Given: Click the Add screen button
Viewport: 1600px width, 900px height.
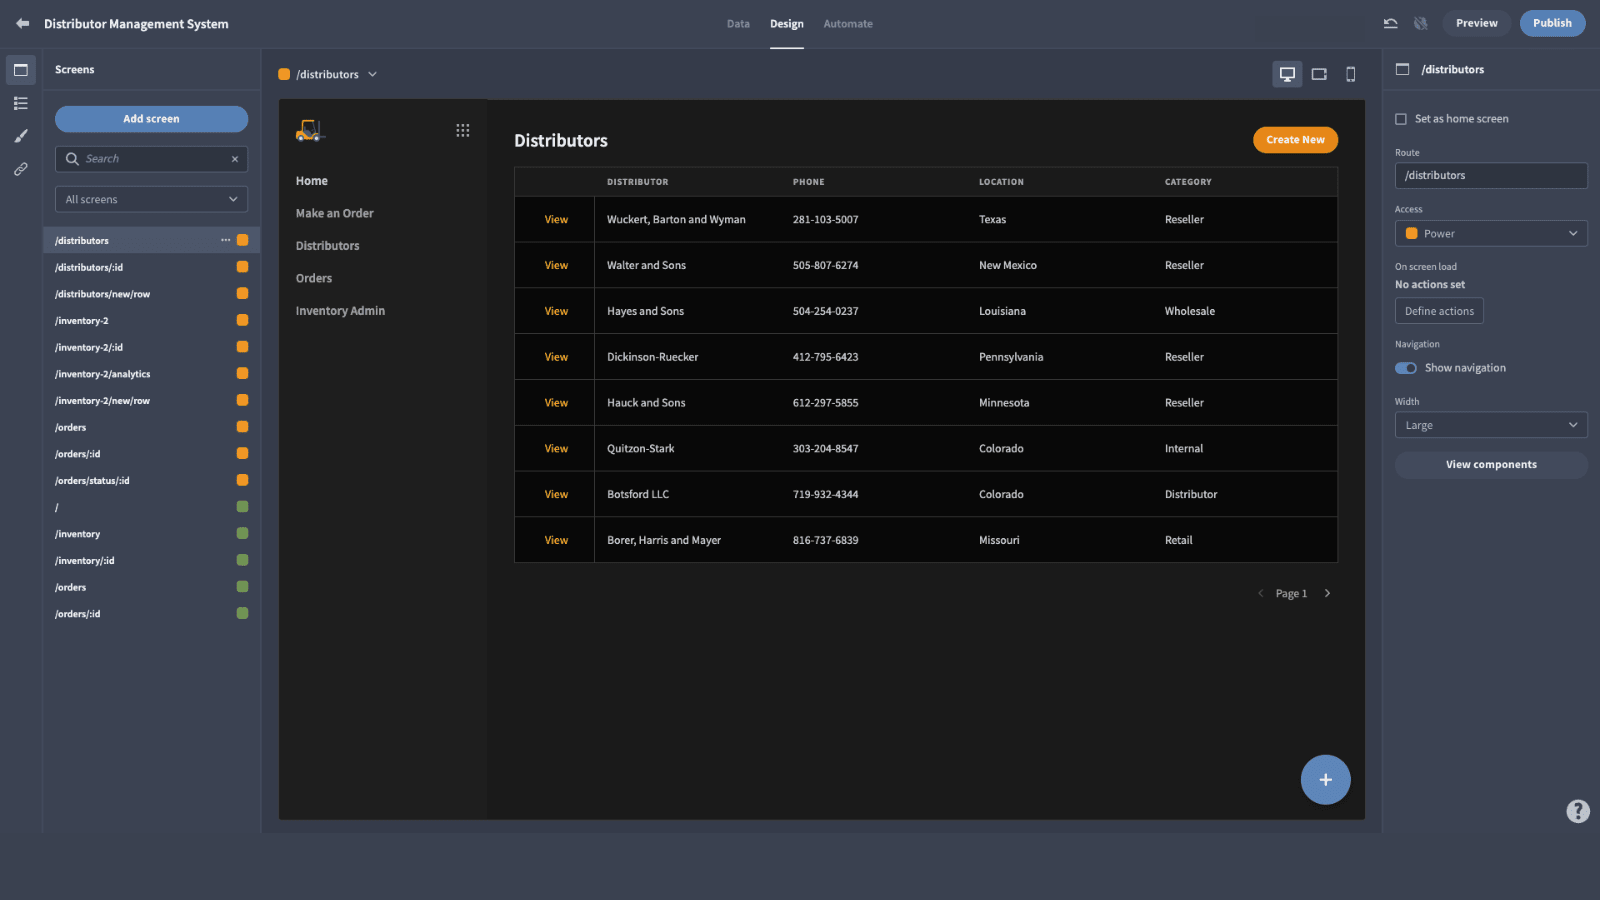Looking at the screenshot, I should (x=151, y=119).
